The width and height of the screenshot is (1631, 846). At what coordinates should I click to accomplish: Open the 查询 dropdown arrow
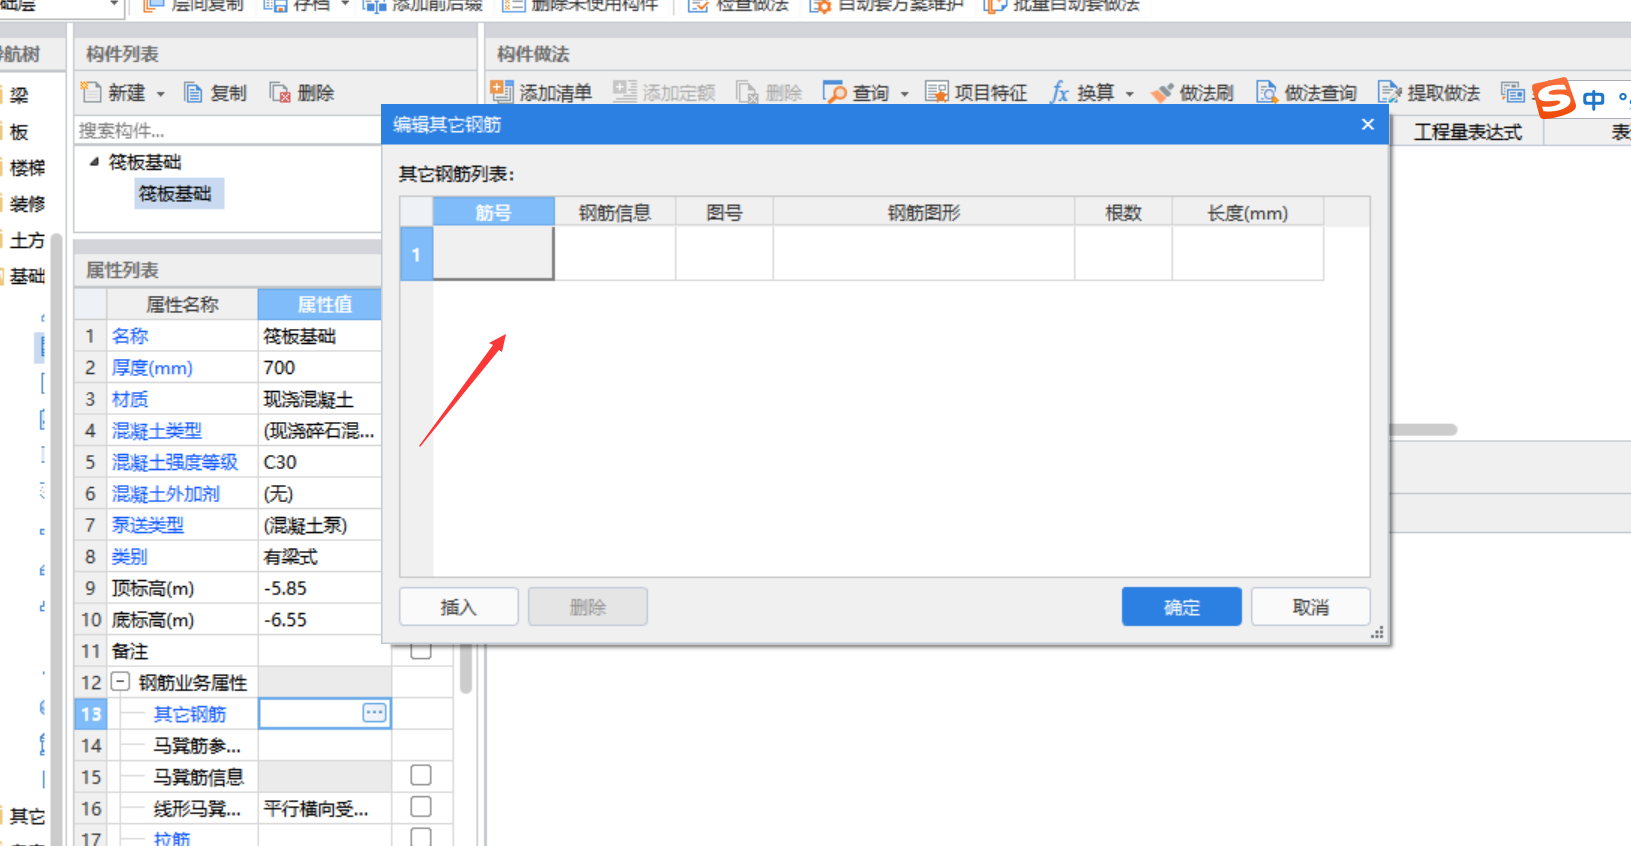point(905,94)
